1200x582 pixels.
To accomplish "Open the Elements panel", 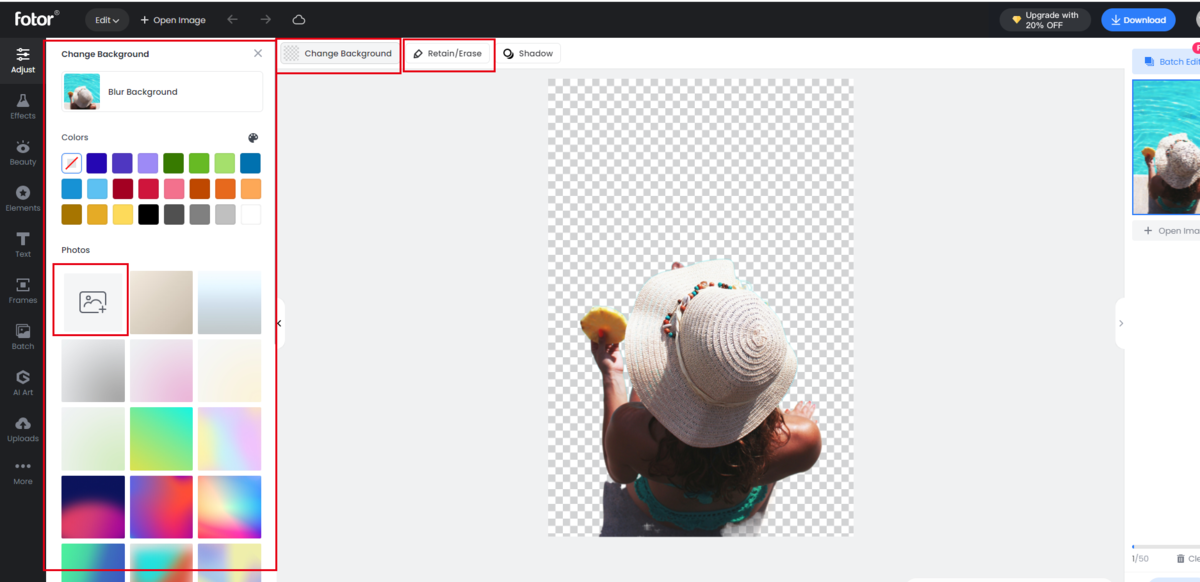I will pyautogui.click(x=22, y=198).
